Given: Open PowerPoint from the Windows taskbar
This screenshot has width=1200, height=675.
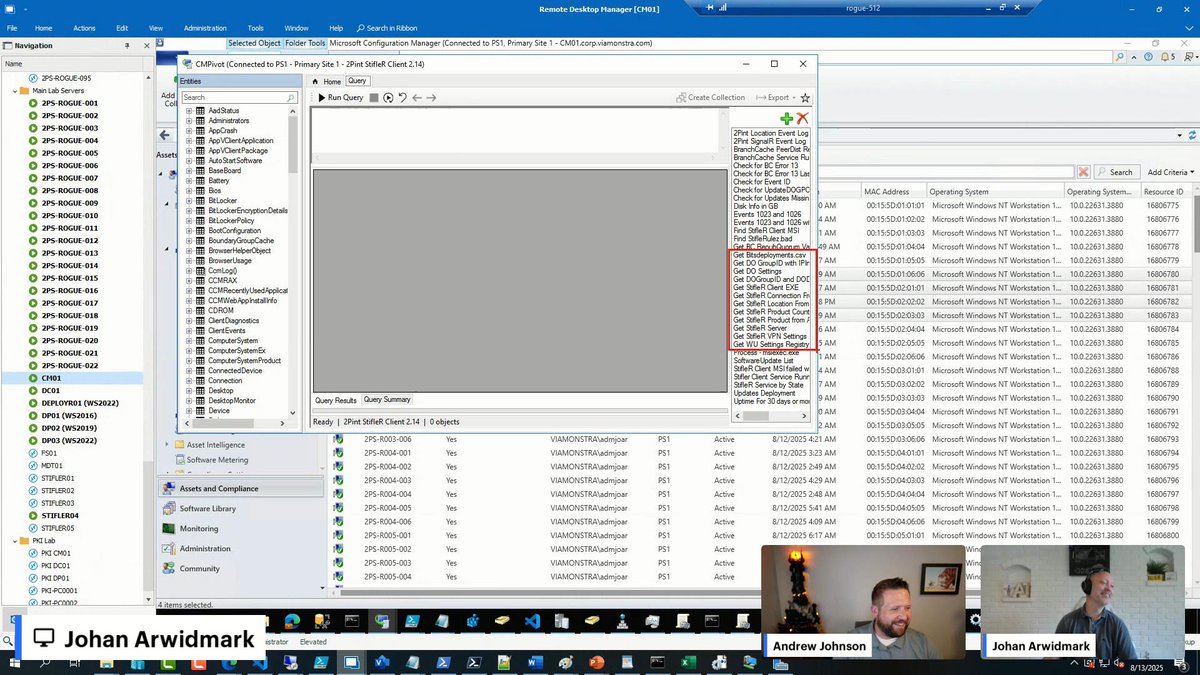Looking at the screenshot, I should (597, 662).
